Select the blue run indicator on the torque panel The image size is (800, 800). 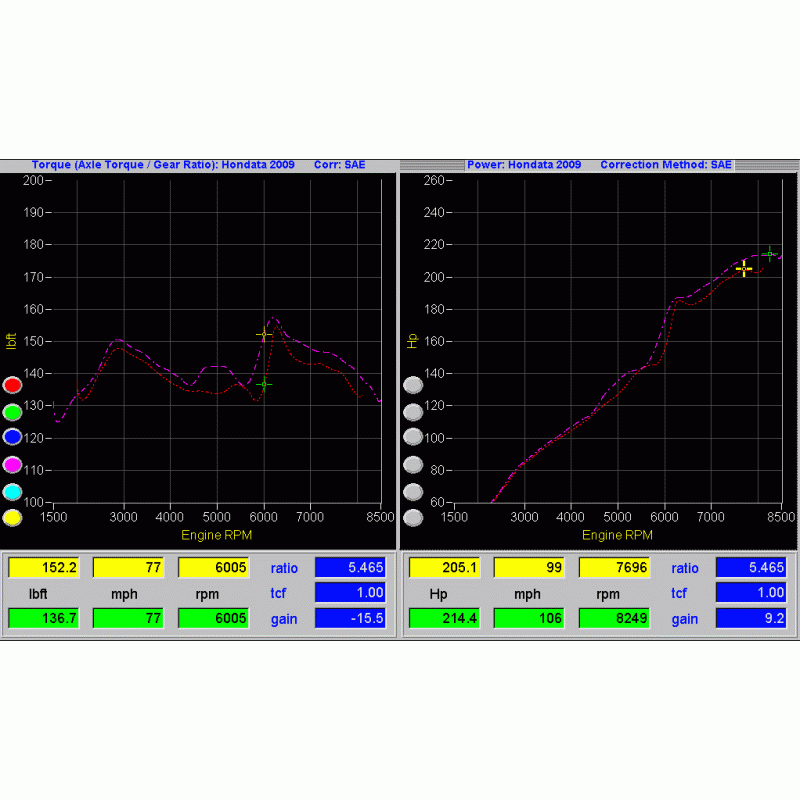tap(12, 436)
